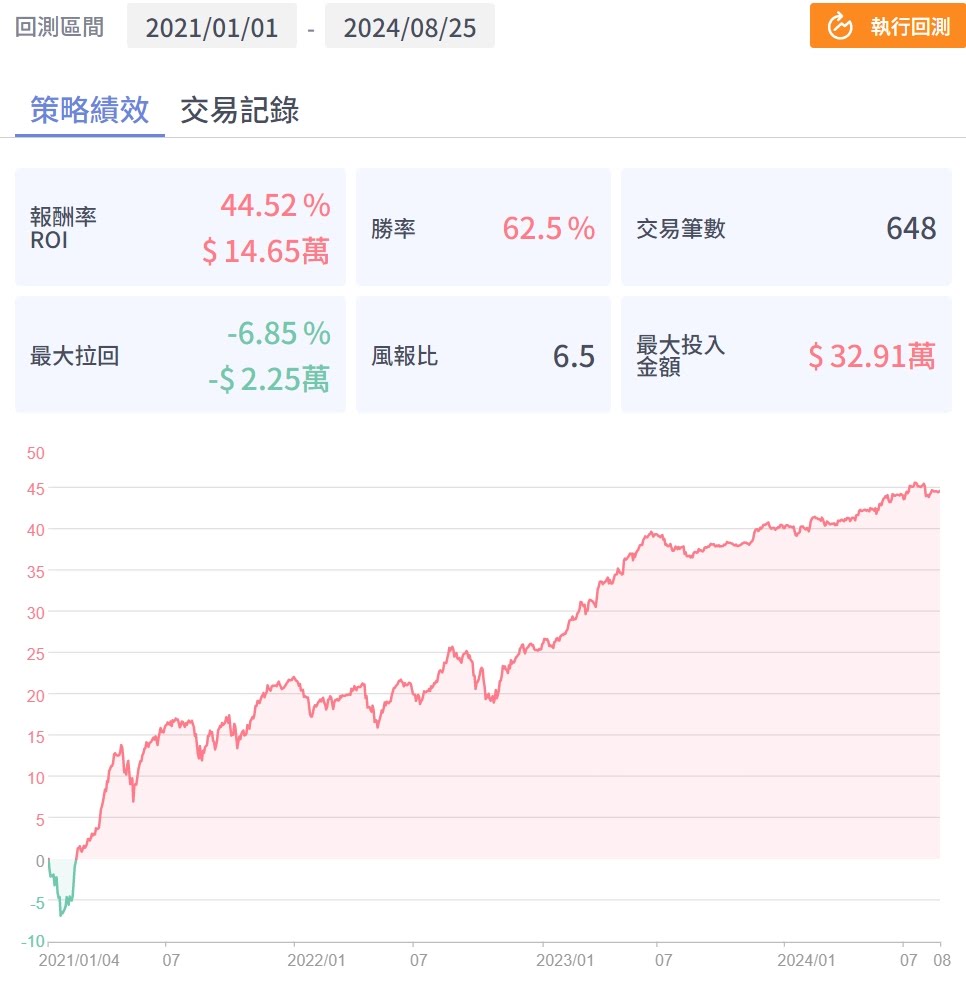Open the 交易記錄 tab
This screenshot has width=966, height=985.
[240, 110]
